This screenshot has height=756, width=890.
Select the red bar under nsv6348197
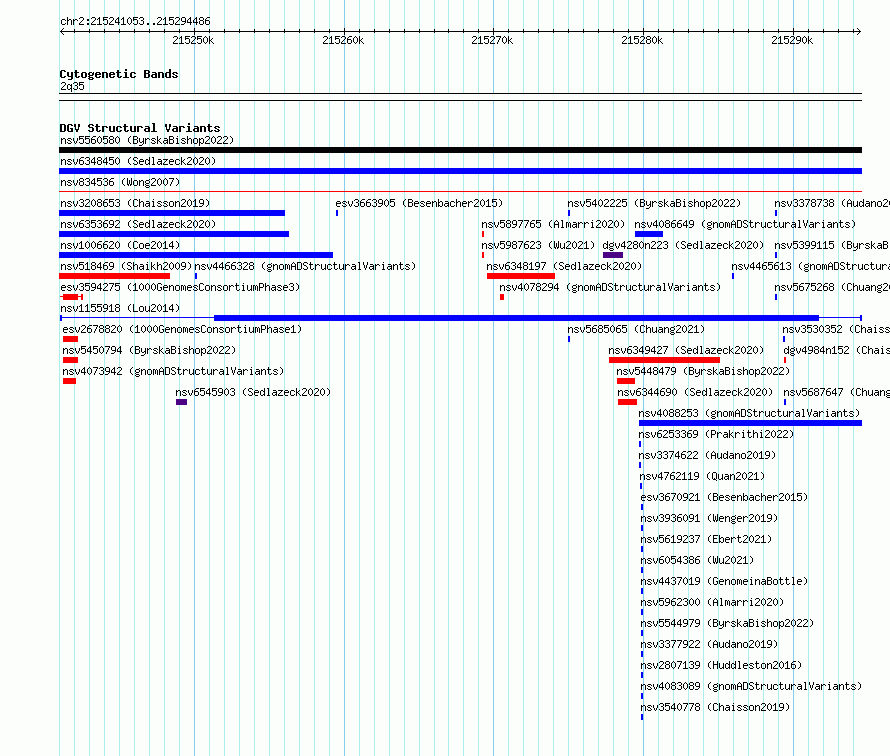point(521,276)
